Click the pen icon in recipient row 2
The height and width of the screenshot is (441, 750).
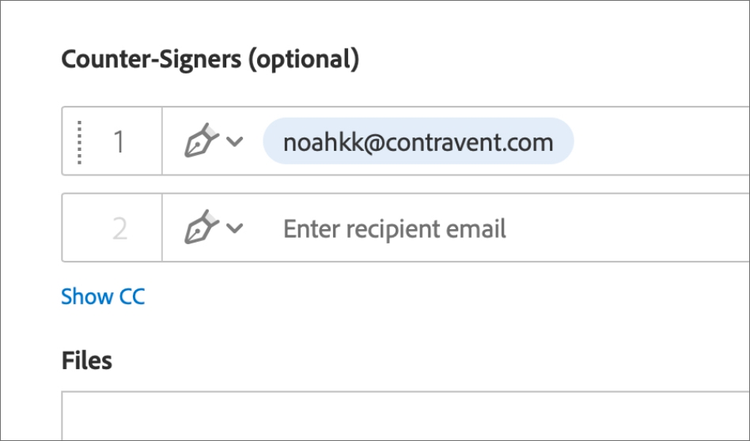[x=203, y=229]
